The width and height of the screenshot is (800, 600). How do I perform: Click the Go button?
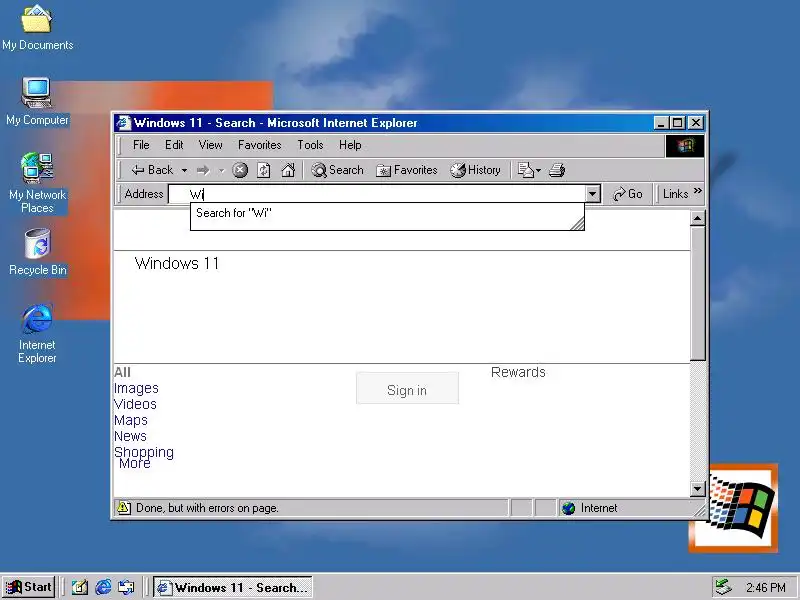[628, 194]
